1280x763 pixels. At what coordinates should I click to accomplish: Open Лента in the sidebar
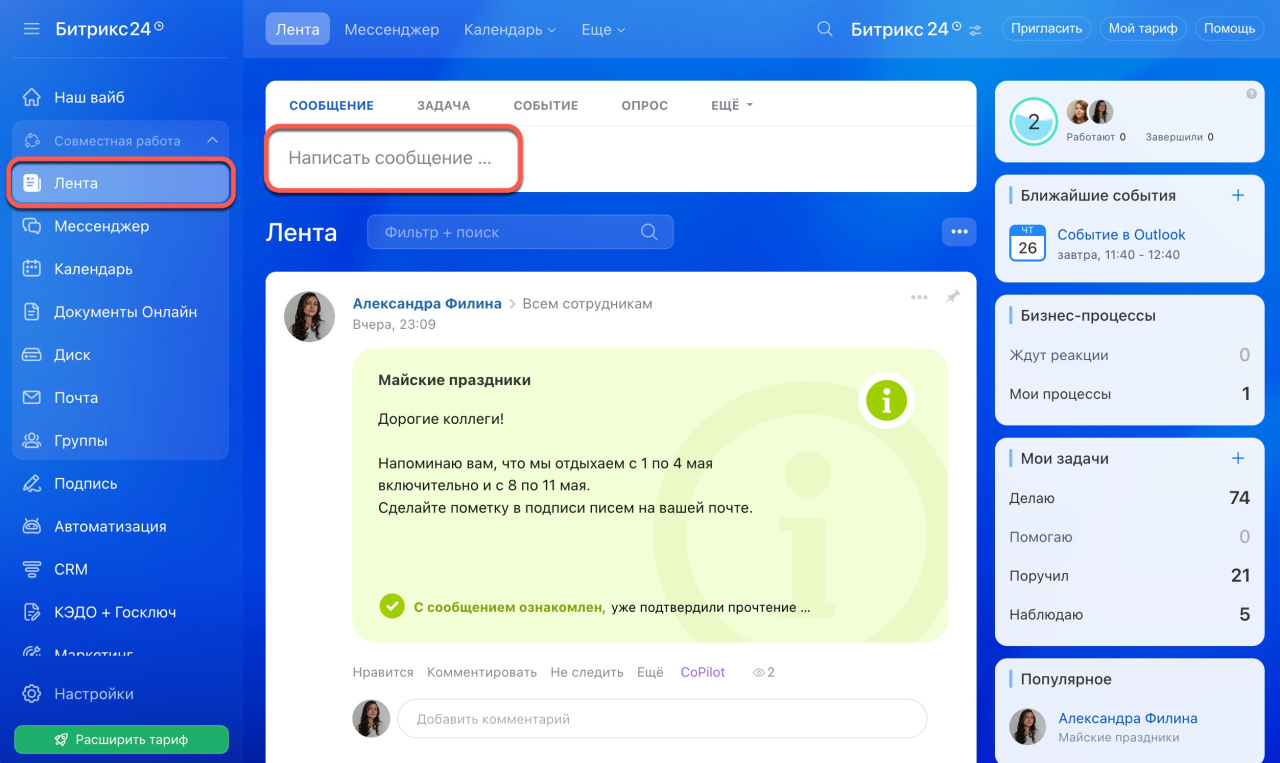(121, 184)
